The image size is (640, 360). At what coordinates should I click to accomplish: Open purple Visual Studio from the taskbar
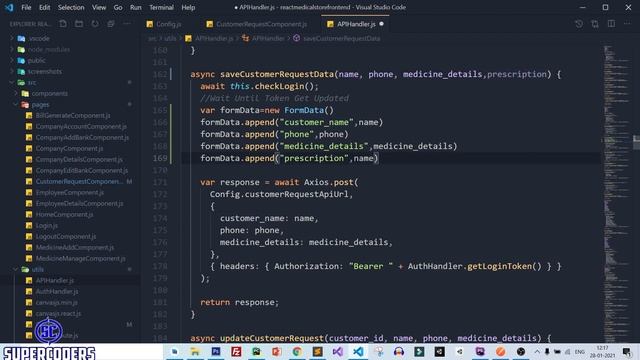pos(338,351)
